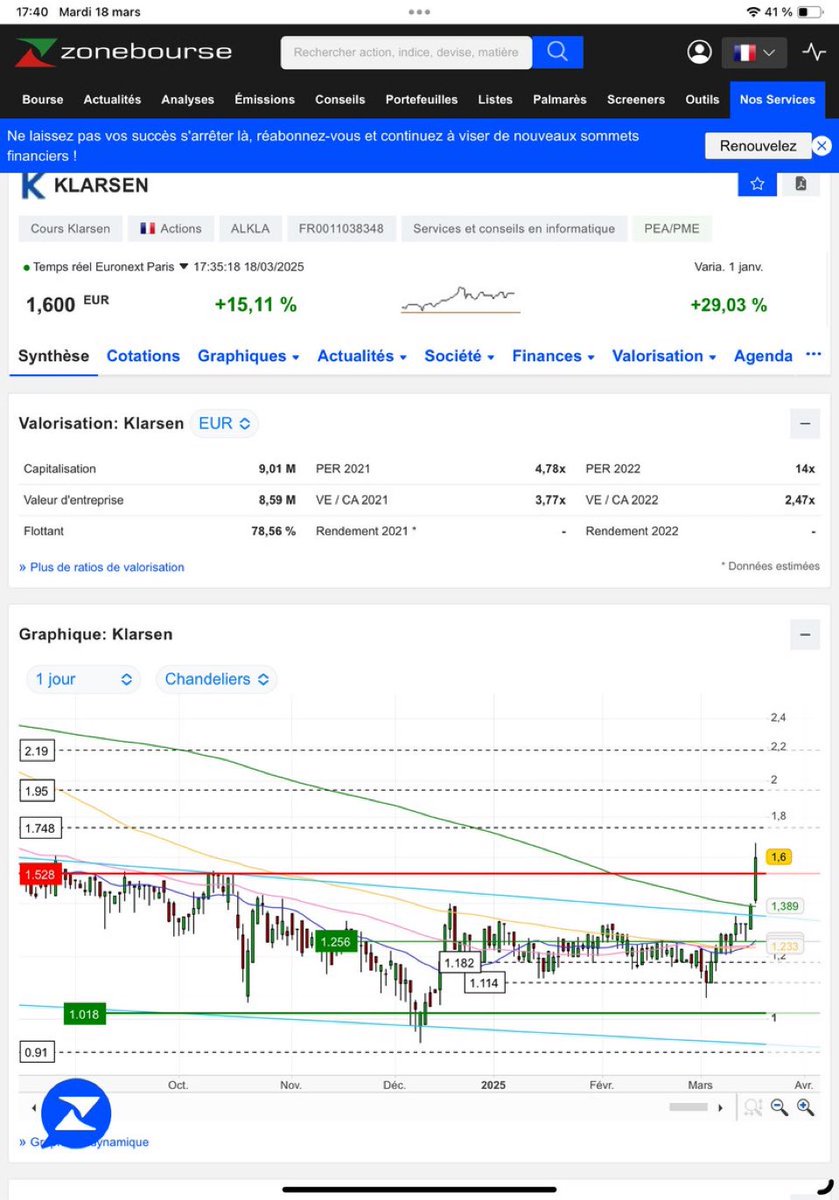Open the Palmarès menu

coord(559,99)
